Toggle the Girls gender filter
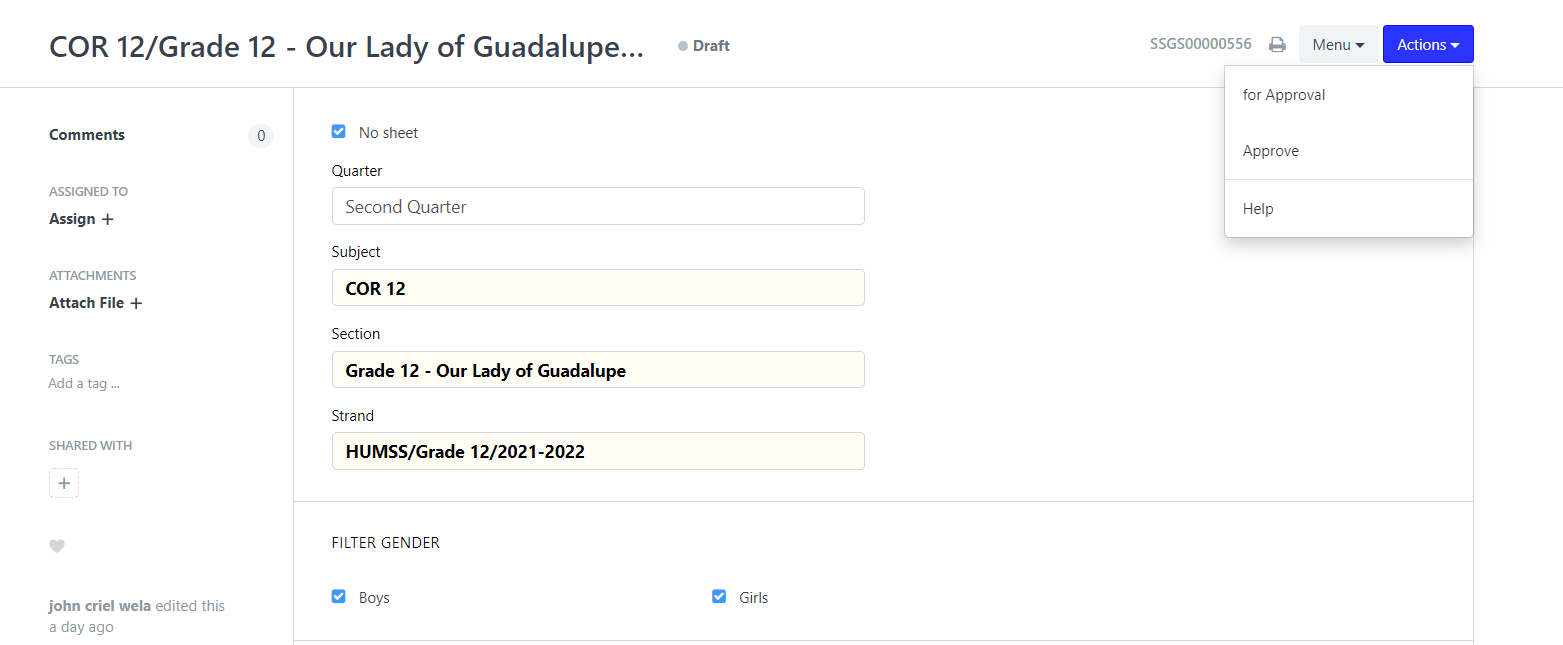This screenshot has height=645, width=1563. click(x=719, y=597)
